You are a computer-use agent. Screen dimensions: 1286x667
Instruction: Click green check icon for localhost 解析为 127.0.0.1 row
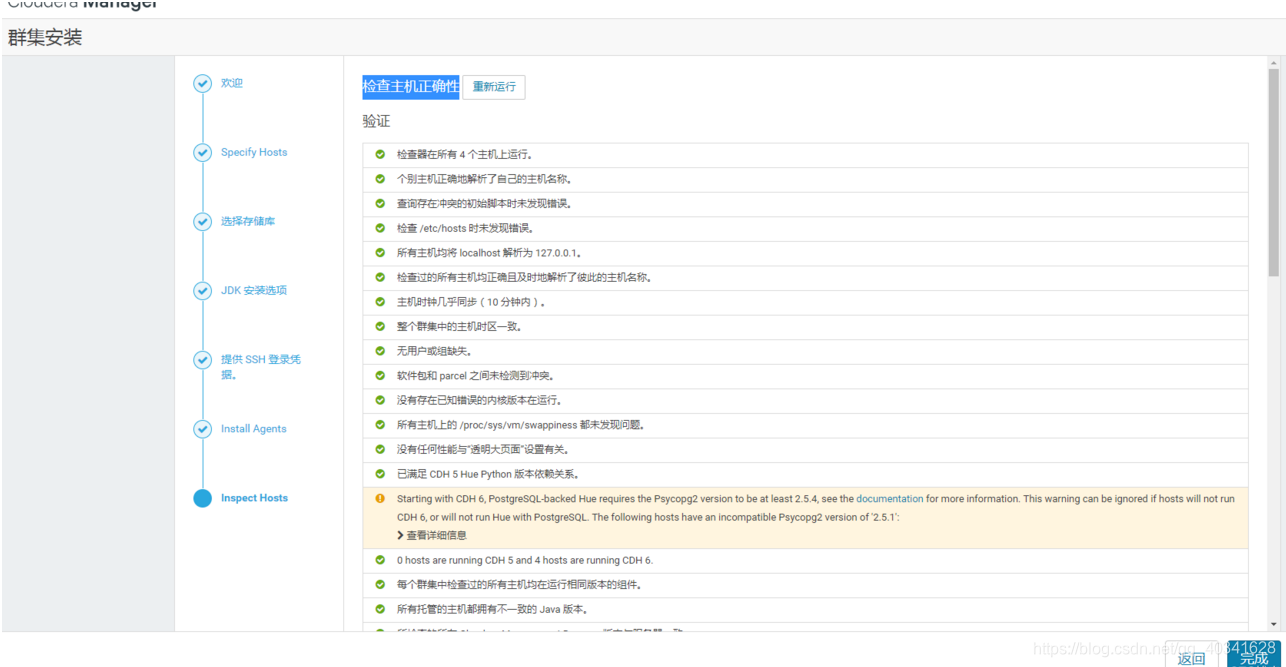[x=380, y=253]
